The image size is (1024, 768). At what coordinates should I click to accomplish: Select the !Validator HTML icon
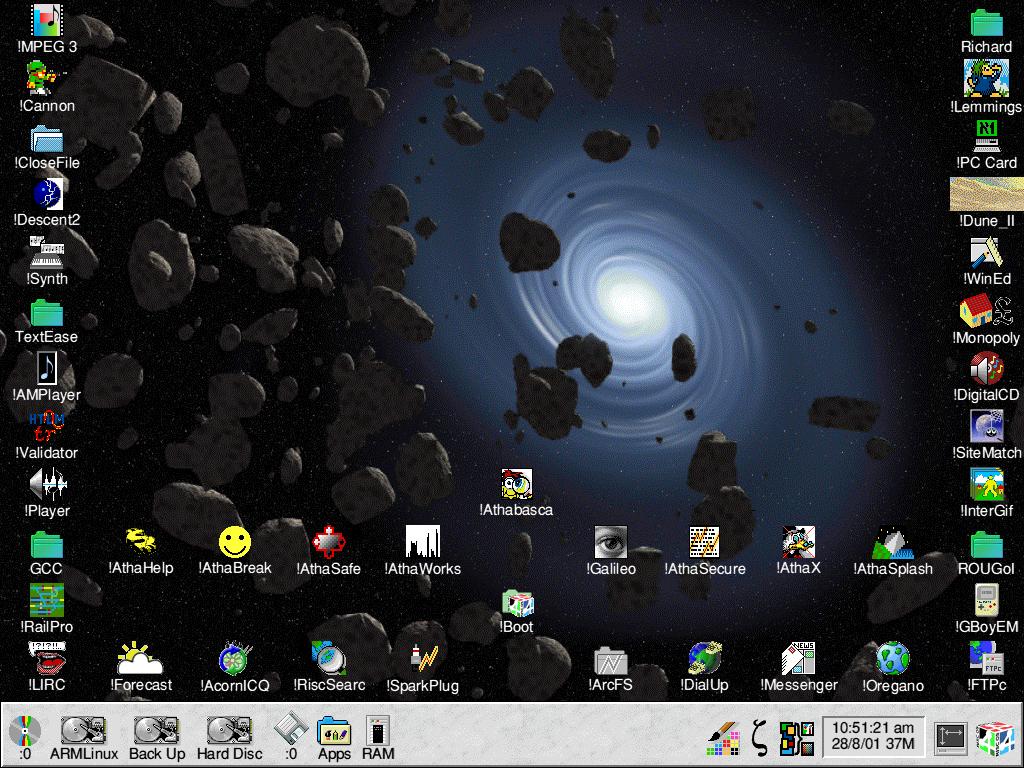(46, 426)
